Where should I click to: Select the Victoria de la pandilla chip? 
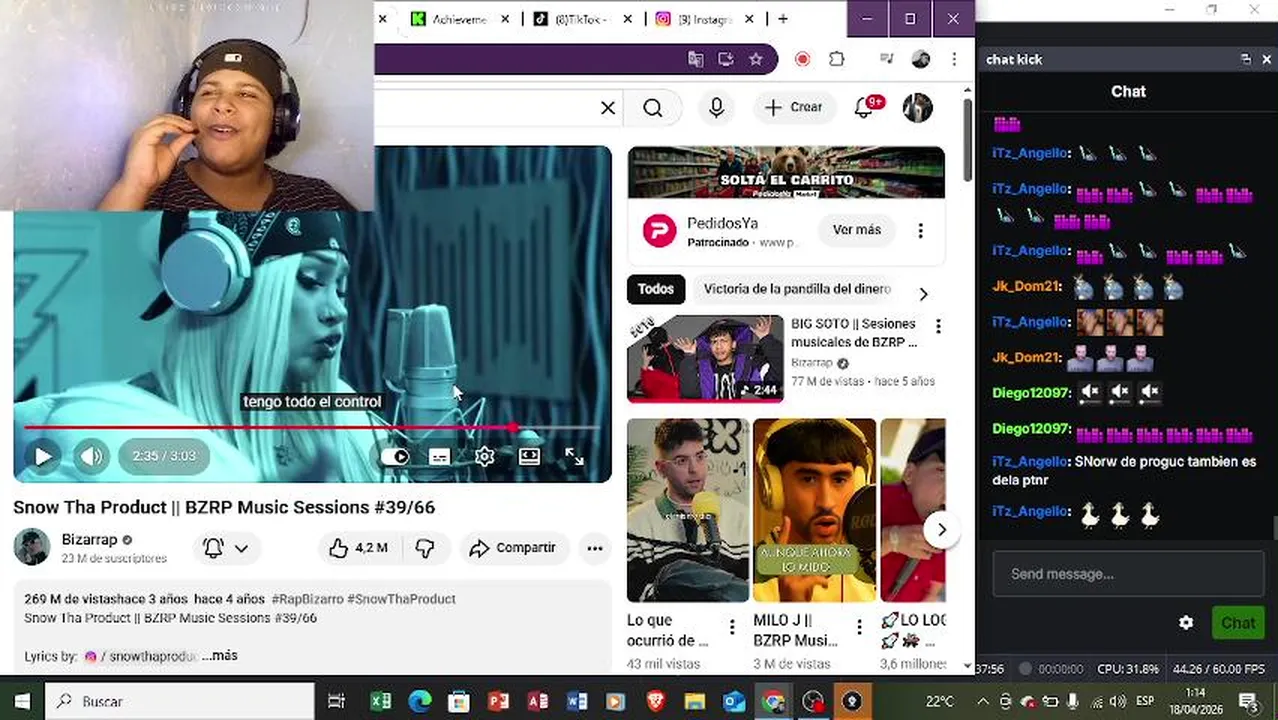(x=797, y=289)
